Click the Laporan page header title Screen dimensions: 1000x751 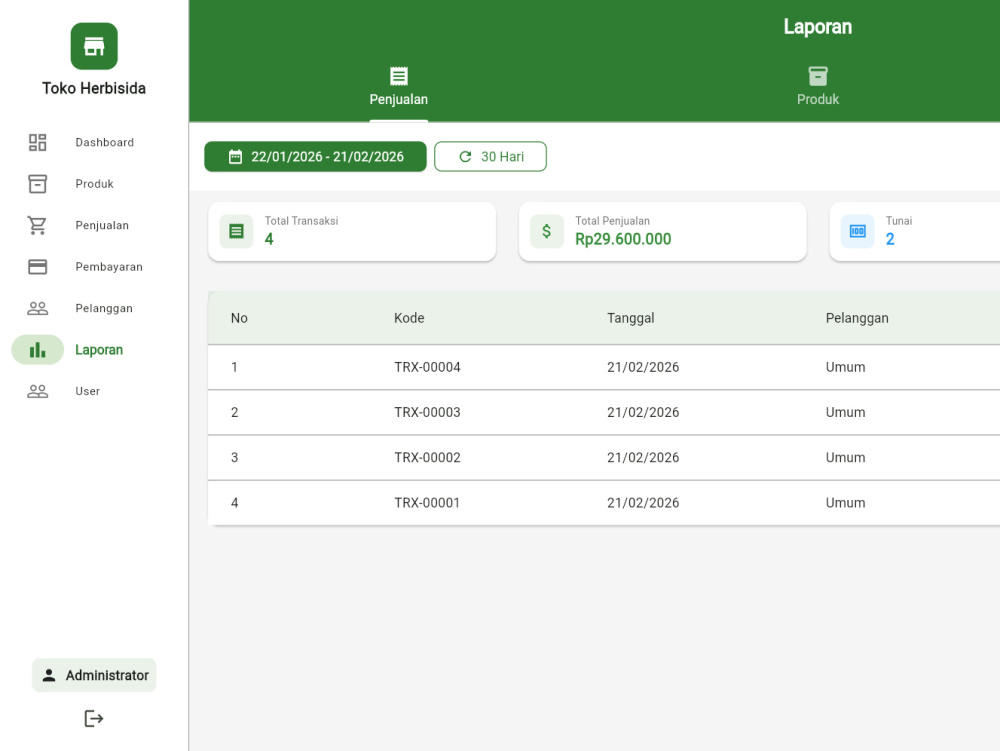click(x=818, y=27)
